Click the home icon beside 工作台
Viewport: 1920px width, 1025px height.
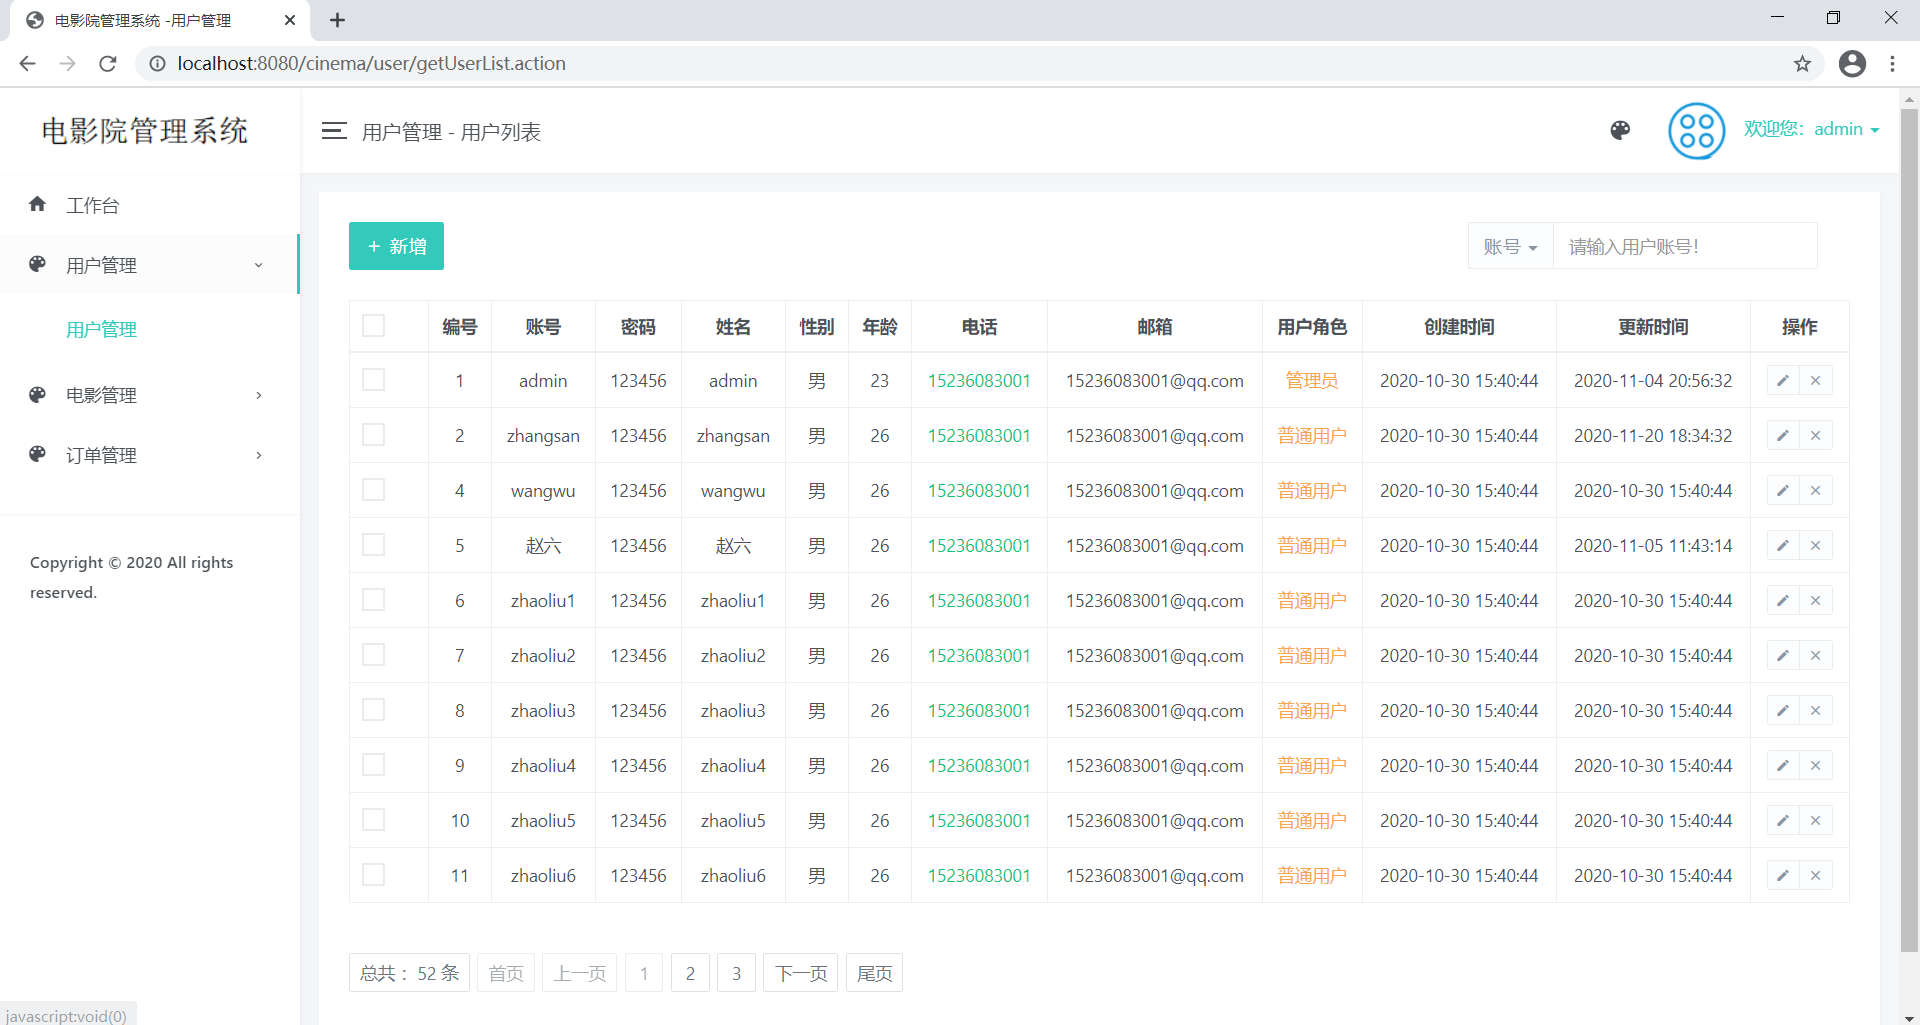37,204
